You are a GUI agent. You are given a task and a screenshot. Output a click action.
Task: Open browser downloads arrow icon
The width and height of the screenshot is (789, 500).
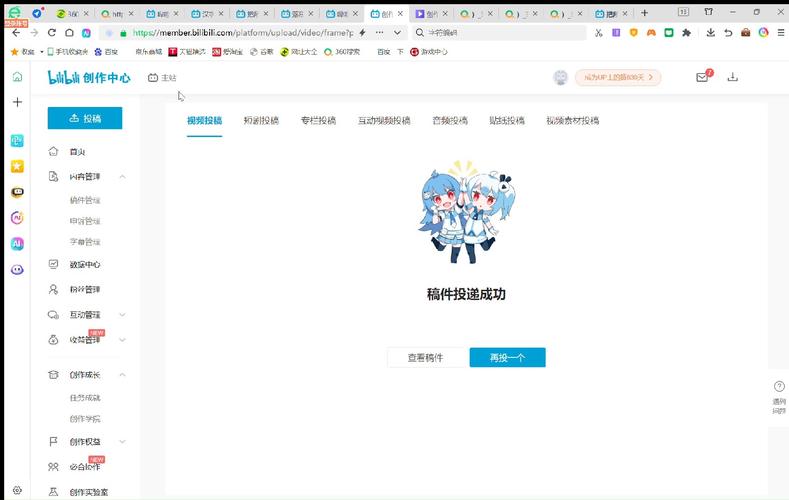pos(711,33)
